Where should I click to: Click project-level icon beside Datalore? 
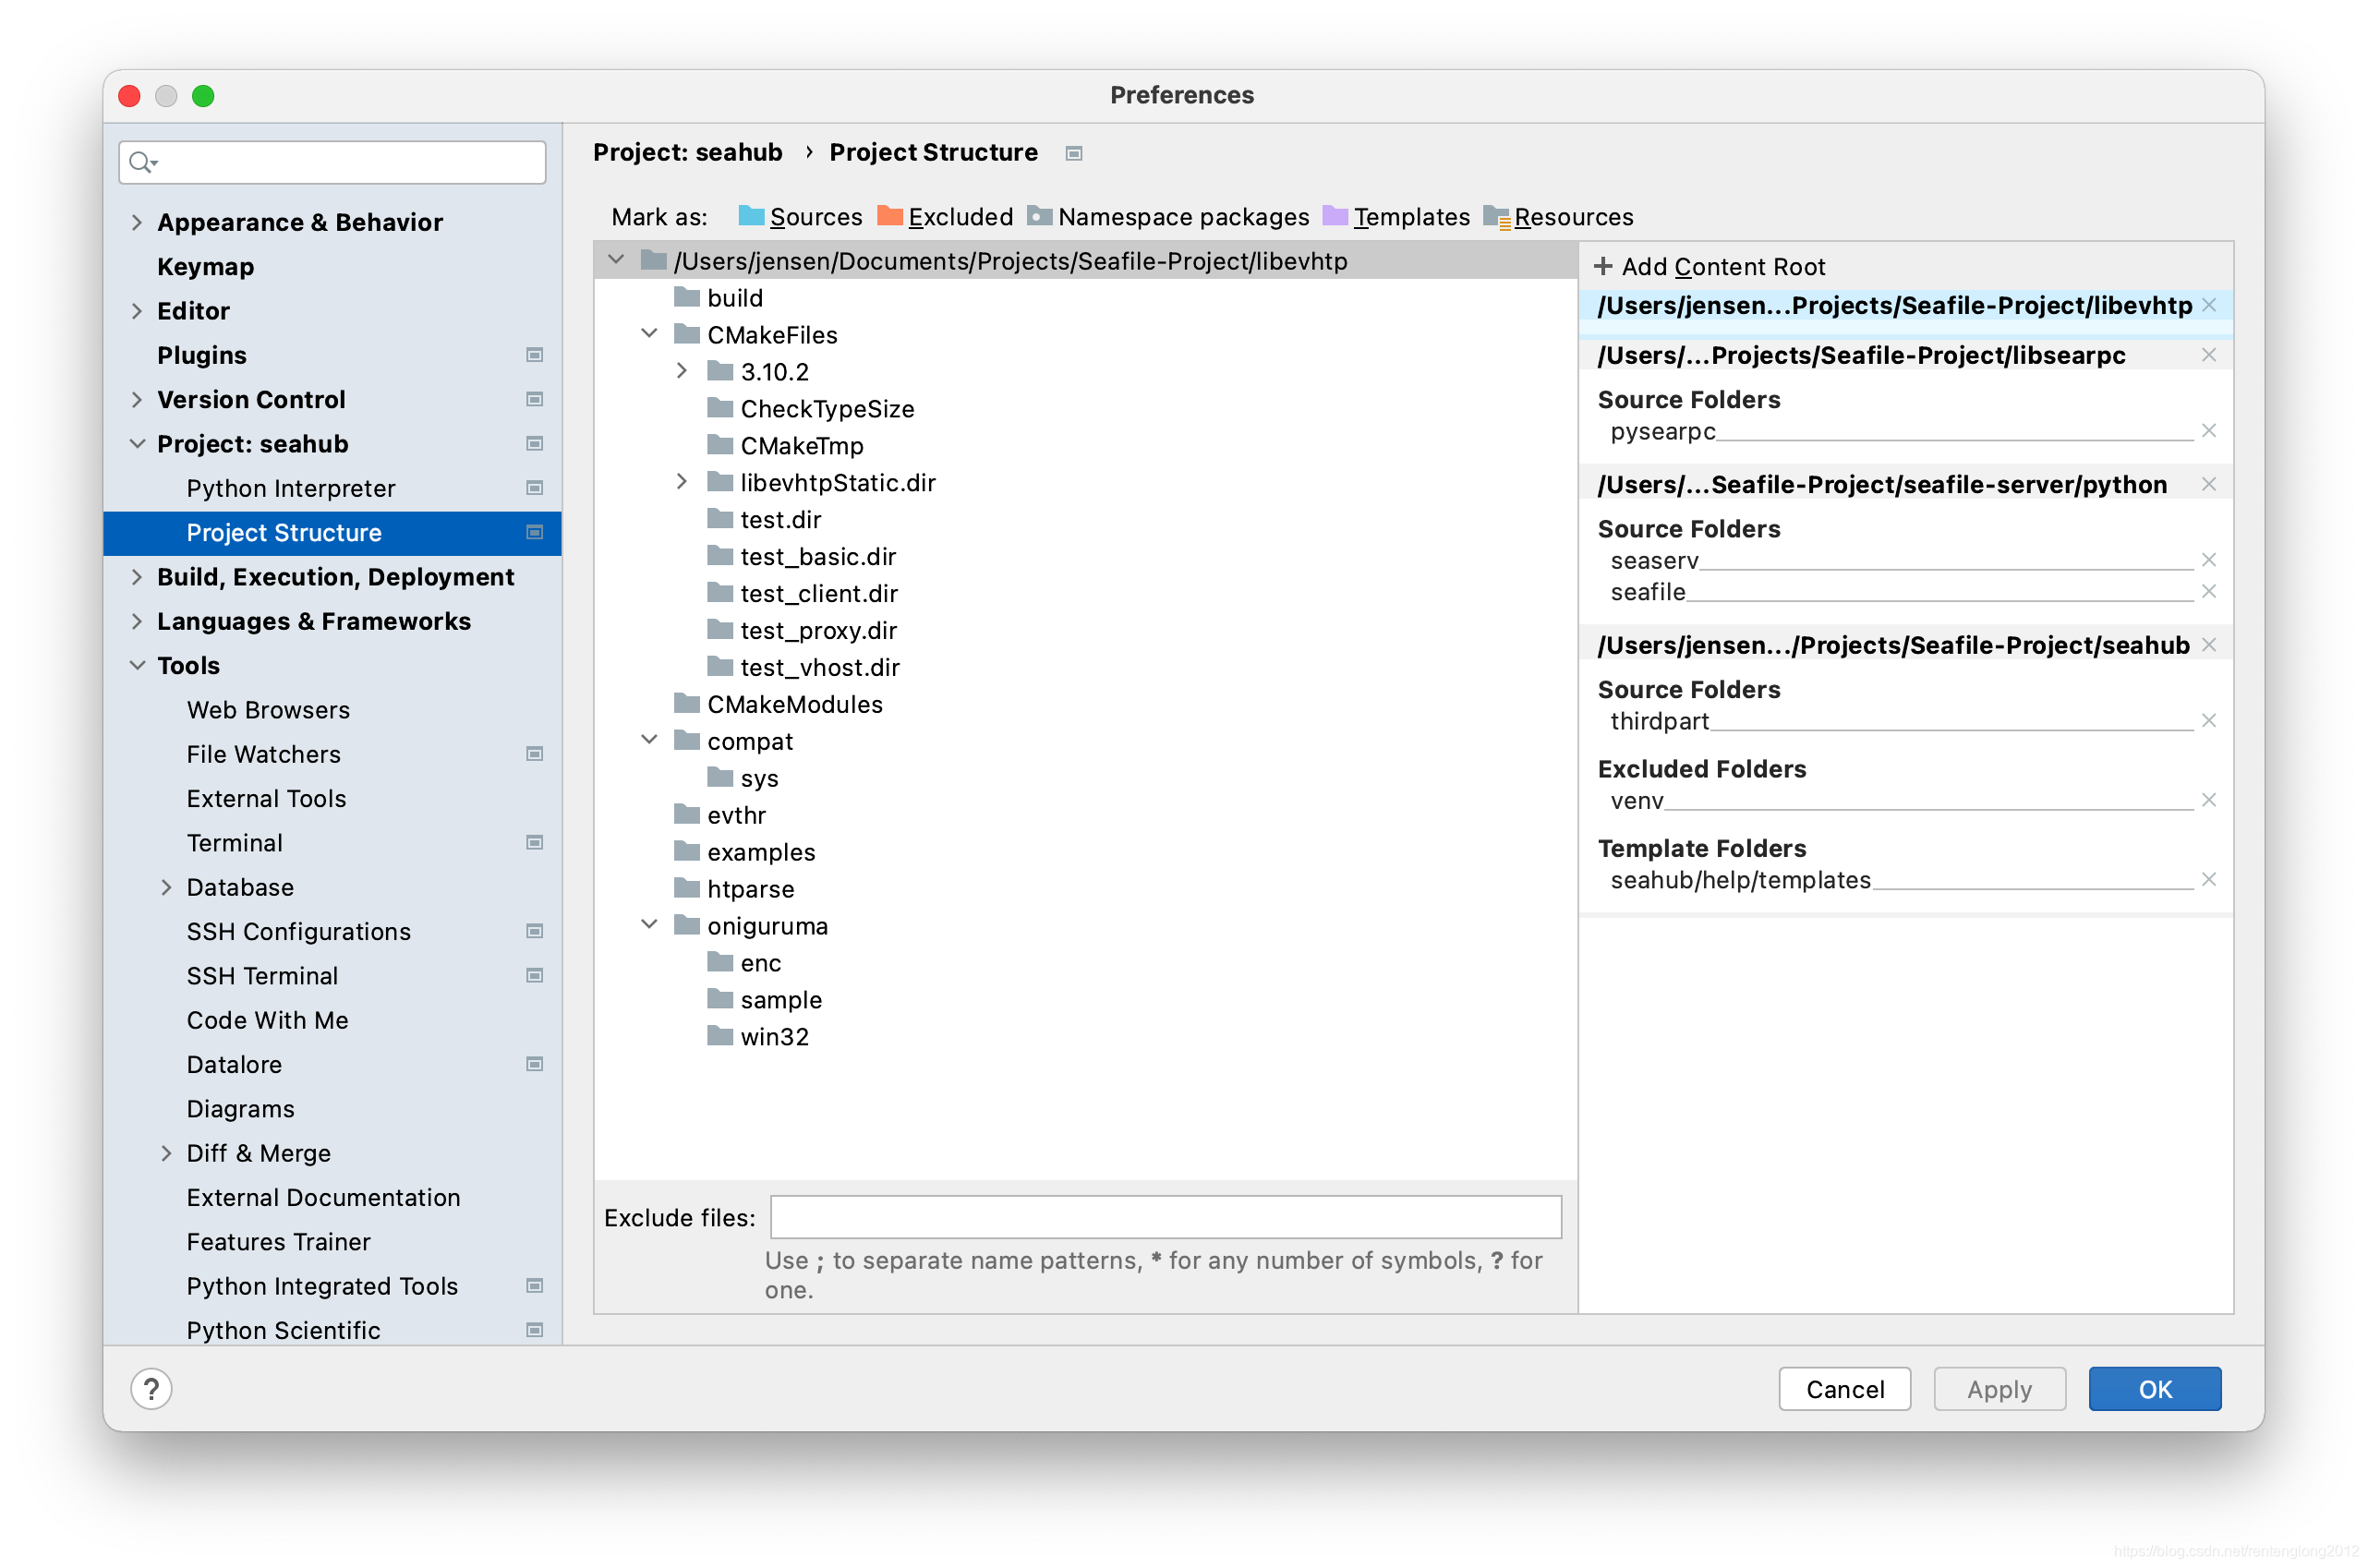[535, 1065]
